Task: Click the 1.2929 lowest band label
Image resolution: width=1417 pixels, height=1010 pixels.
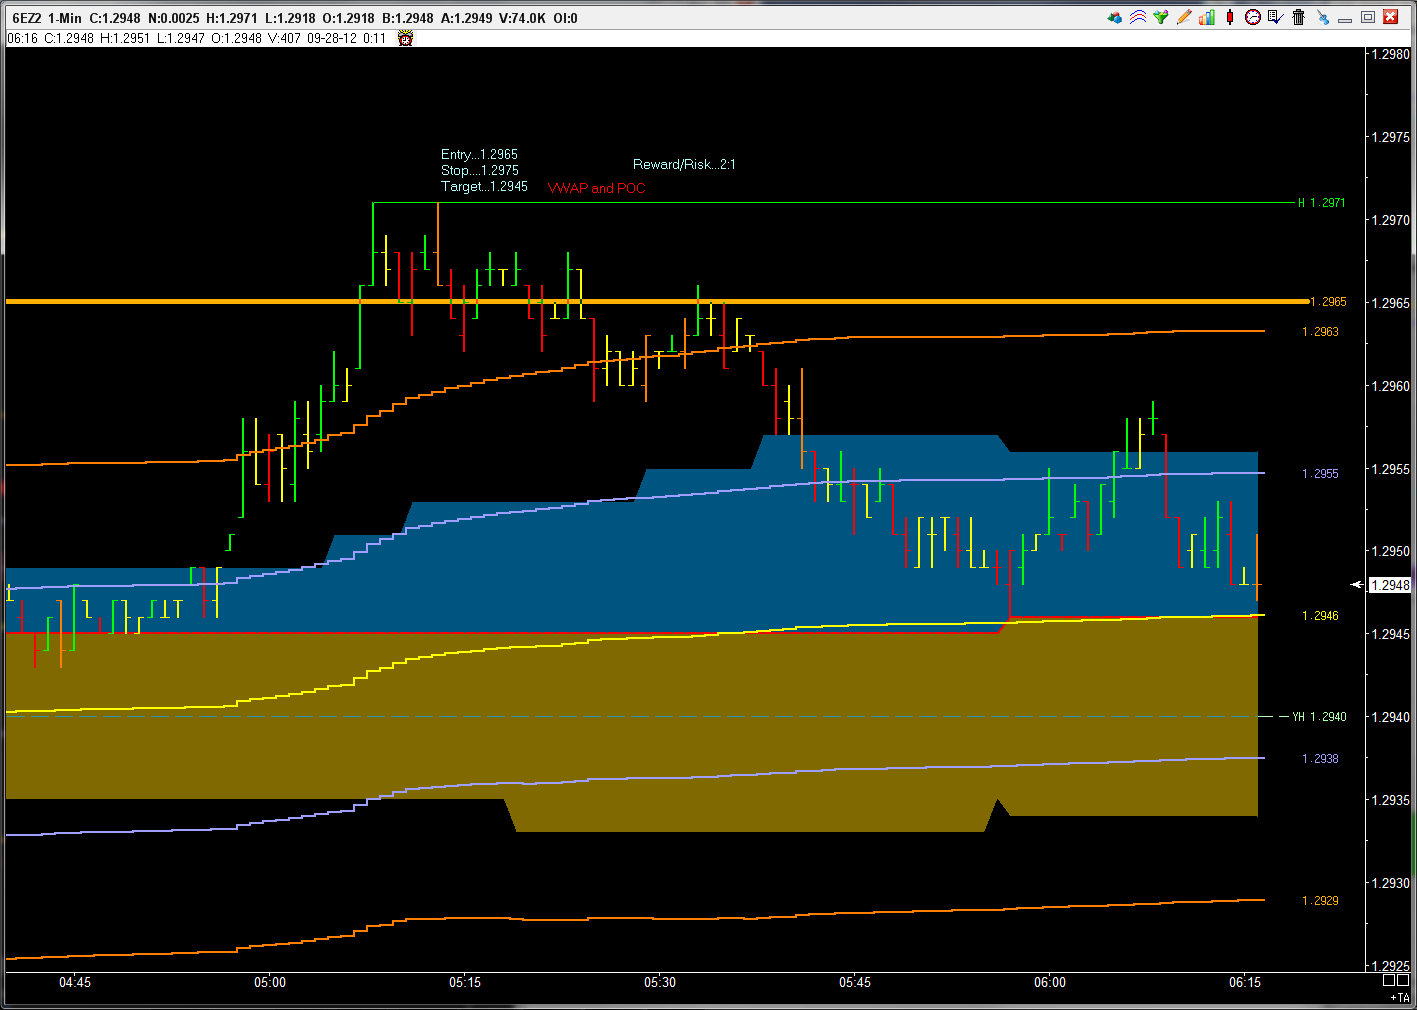Action: coord(1320,901)
